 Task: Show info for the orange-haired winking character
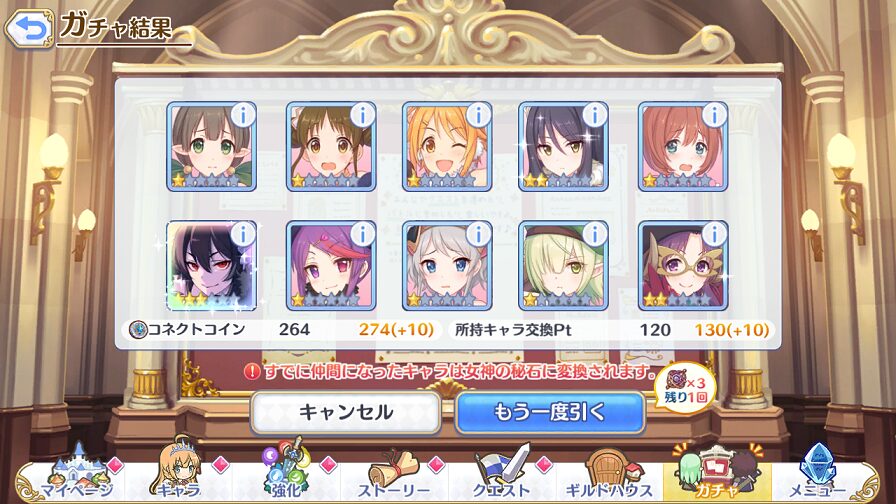pos(478,116)
